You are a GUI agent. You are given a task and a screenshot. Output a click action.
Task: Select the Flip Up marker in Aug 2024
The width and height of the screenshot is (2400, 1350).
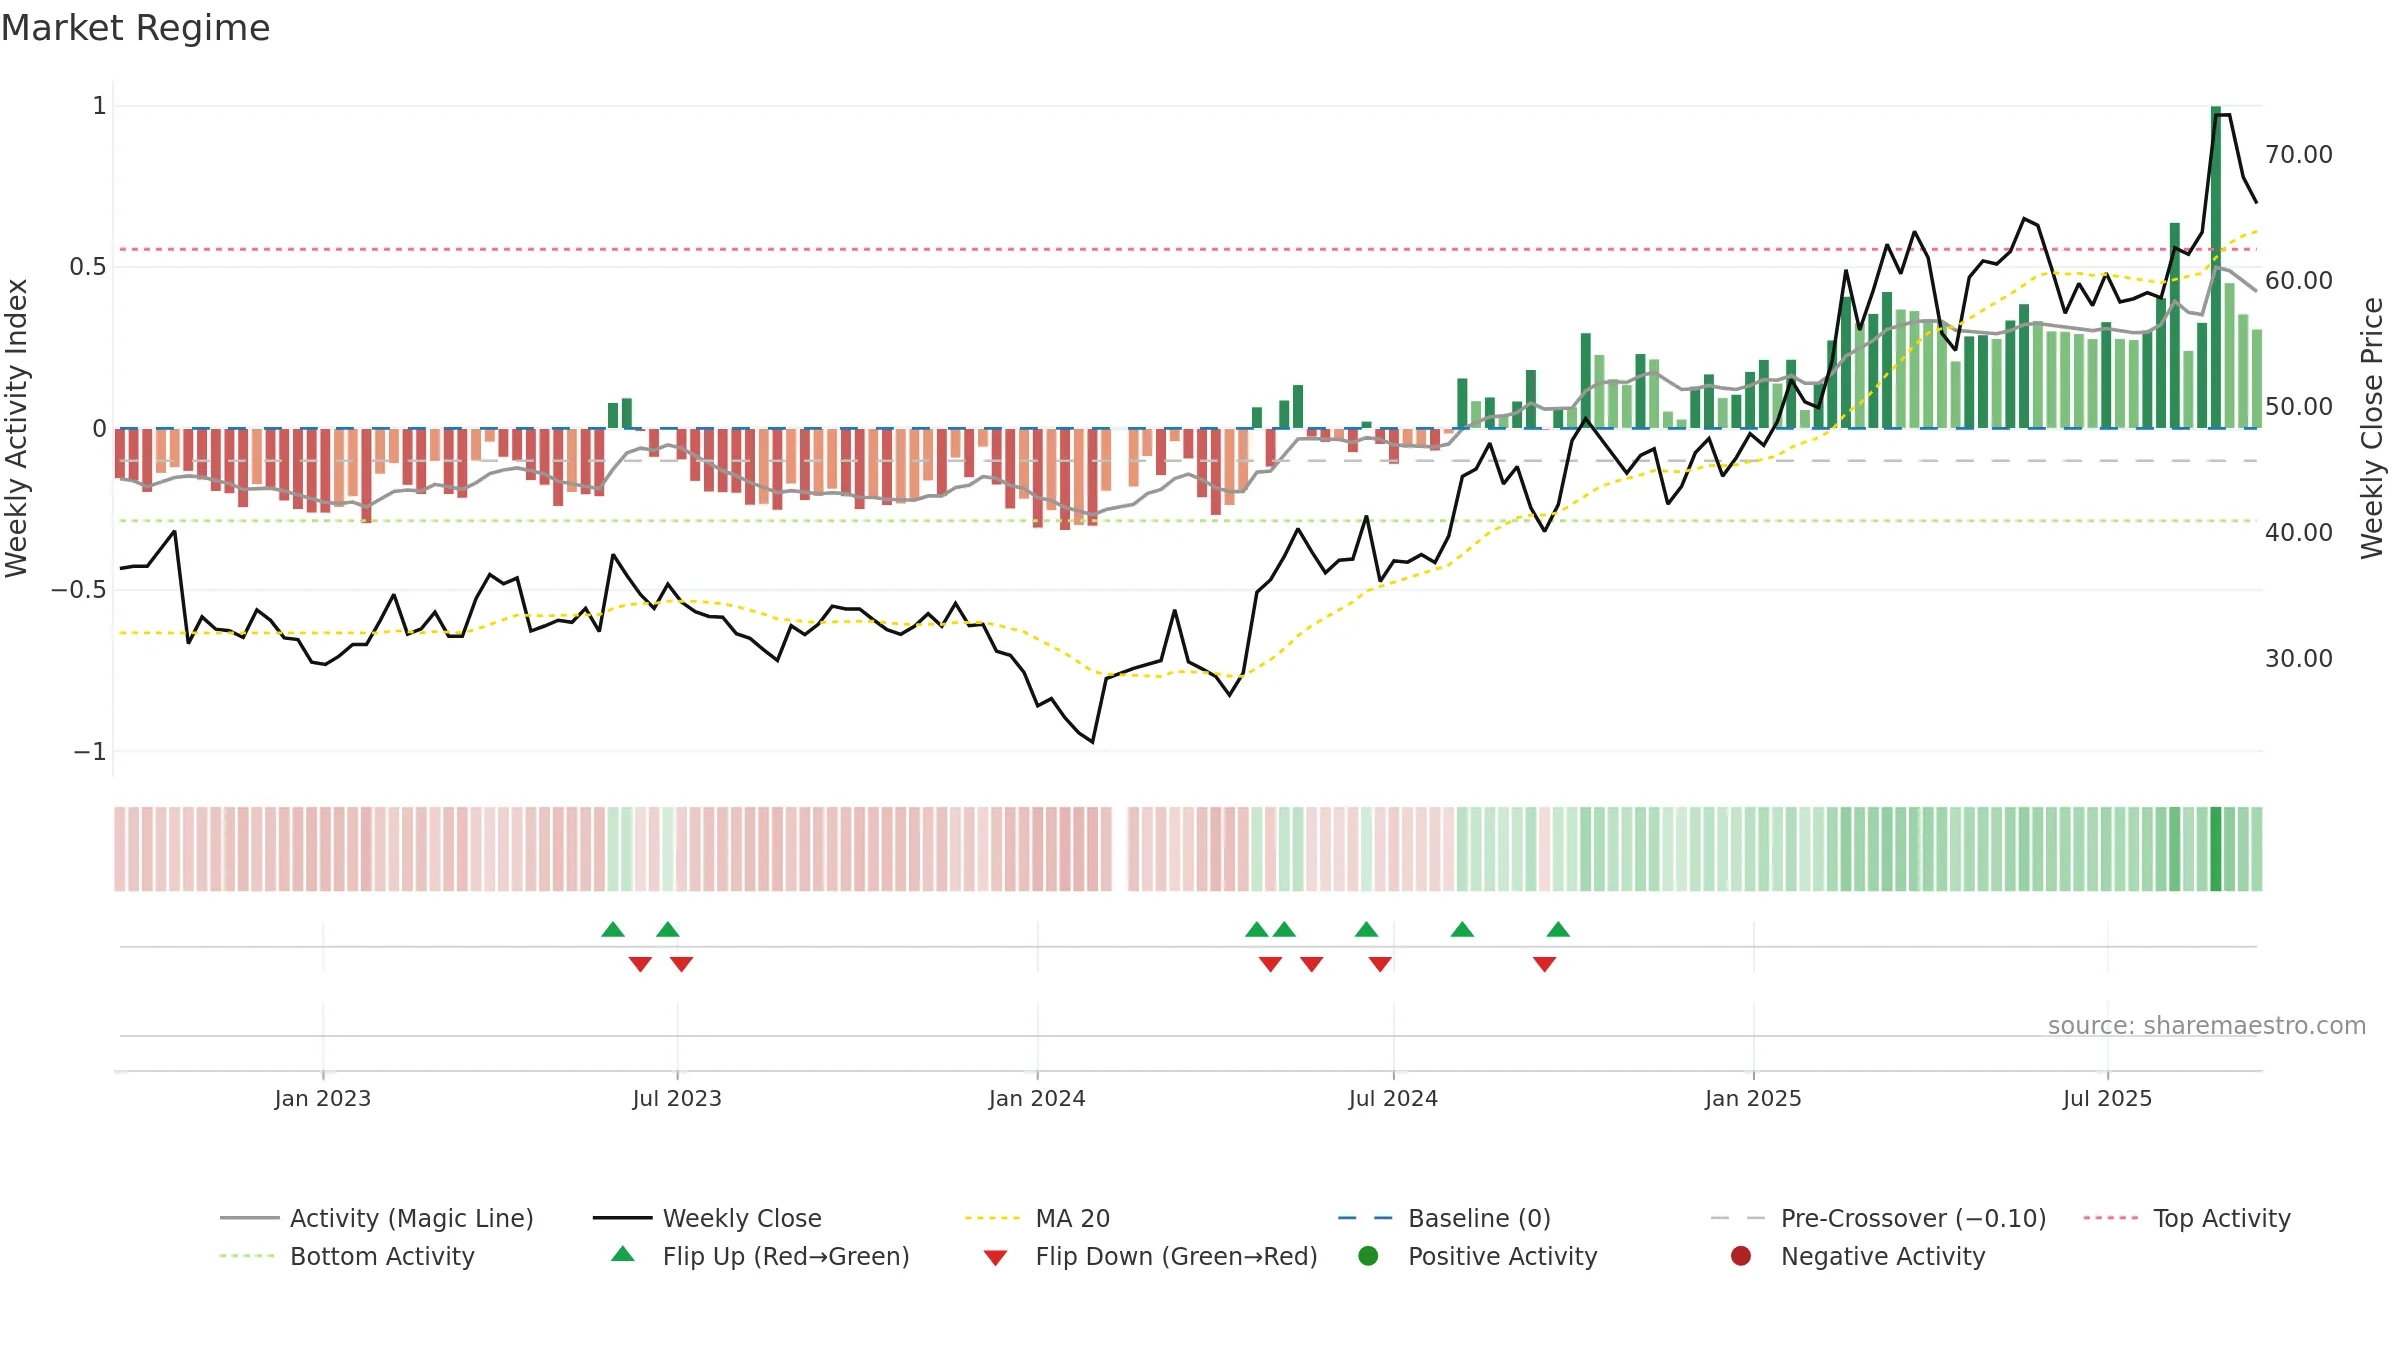tap(1462, 930)
